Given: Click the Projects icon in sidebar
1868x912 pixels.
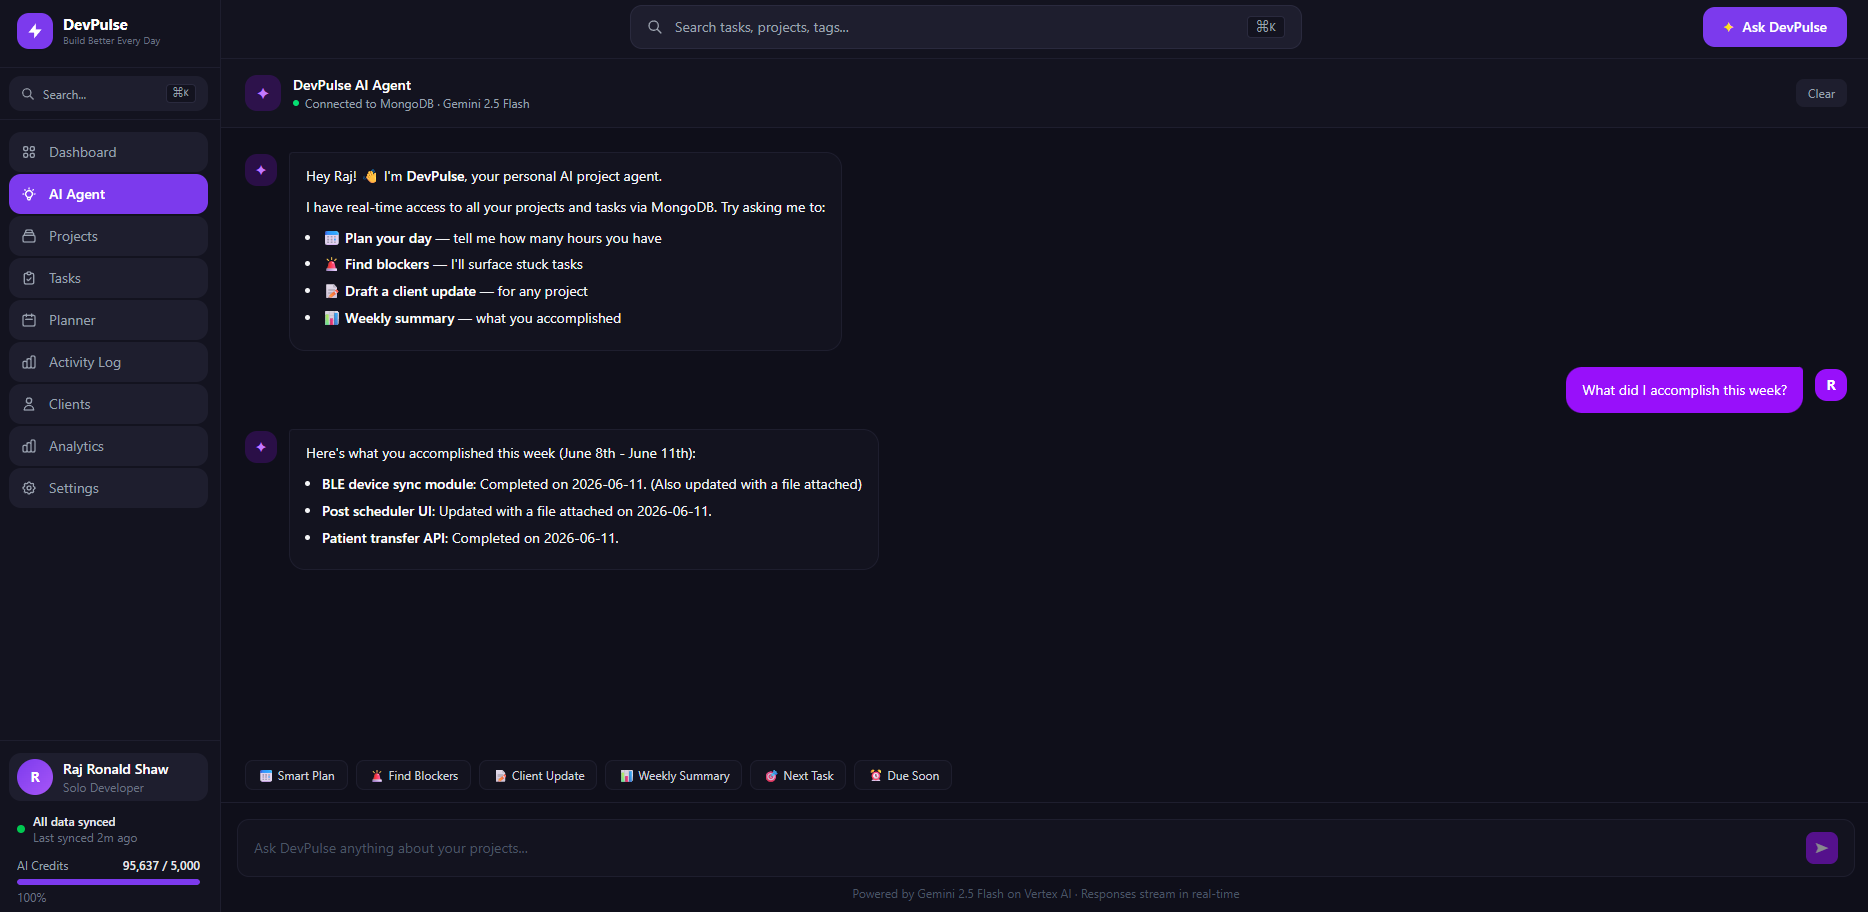Looking at the screenshot, I should (29, 236).
